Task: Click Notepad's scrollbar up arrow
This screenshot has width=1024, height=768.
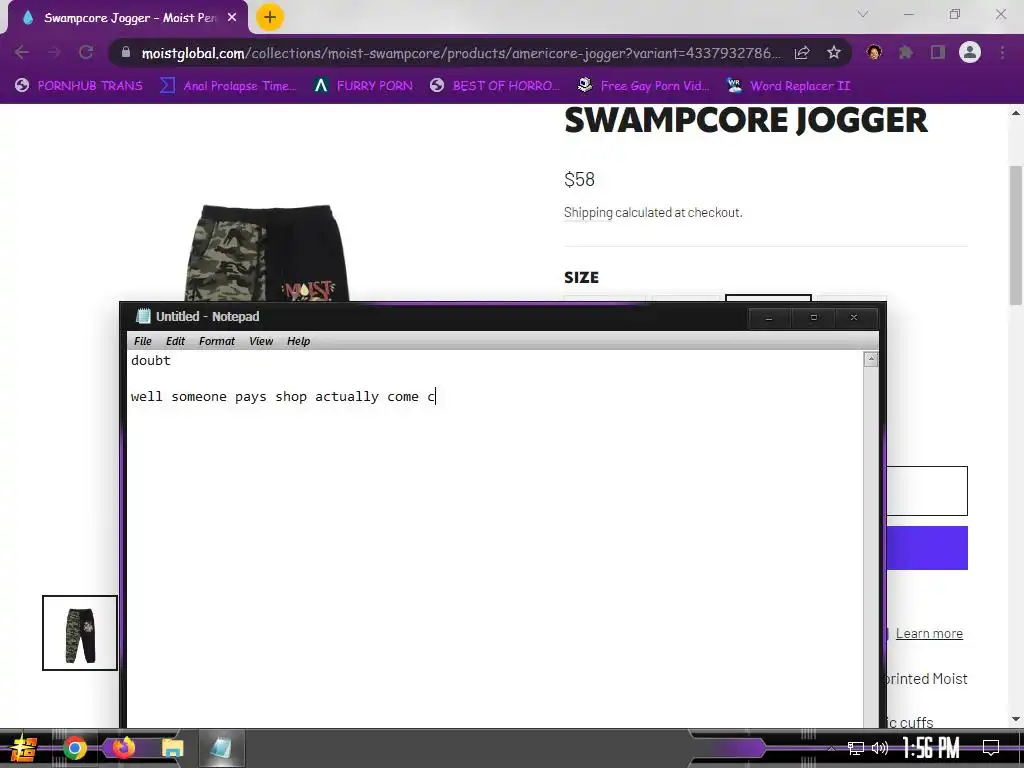Action: pos(871,359)
